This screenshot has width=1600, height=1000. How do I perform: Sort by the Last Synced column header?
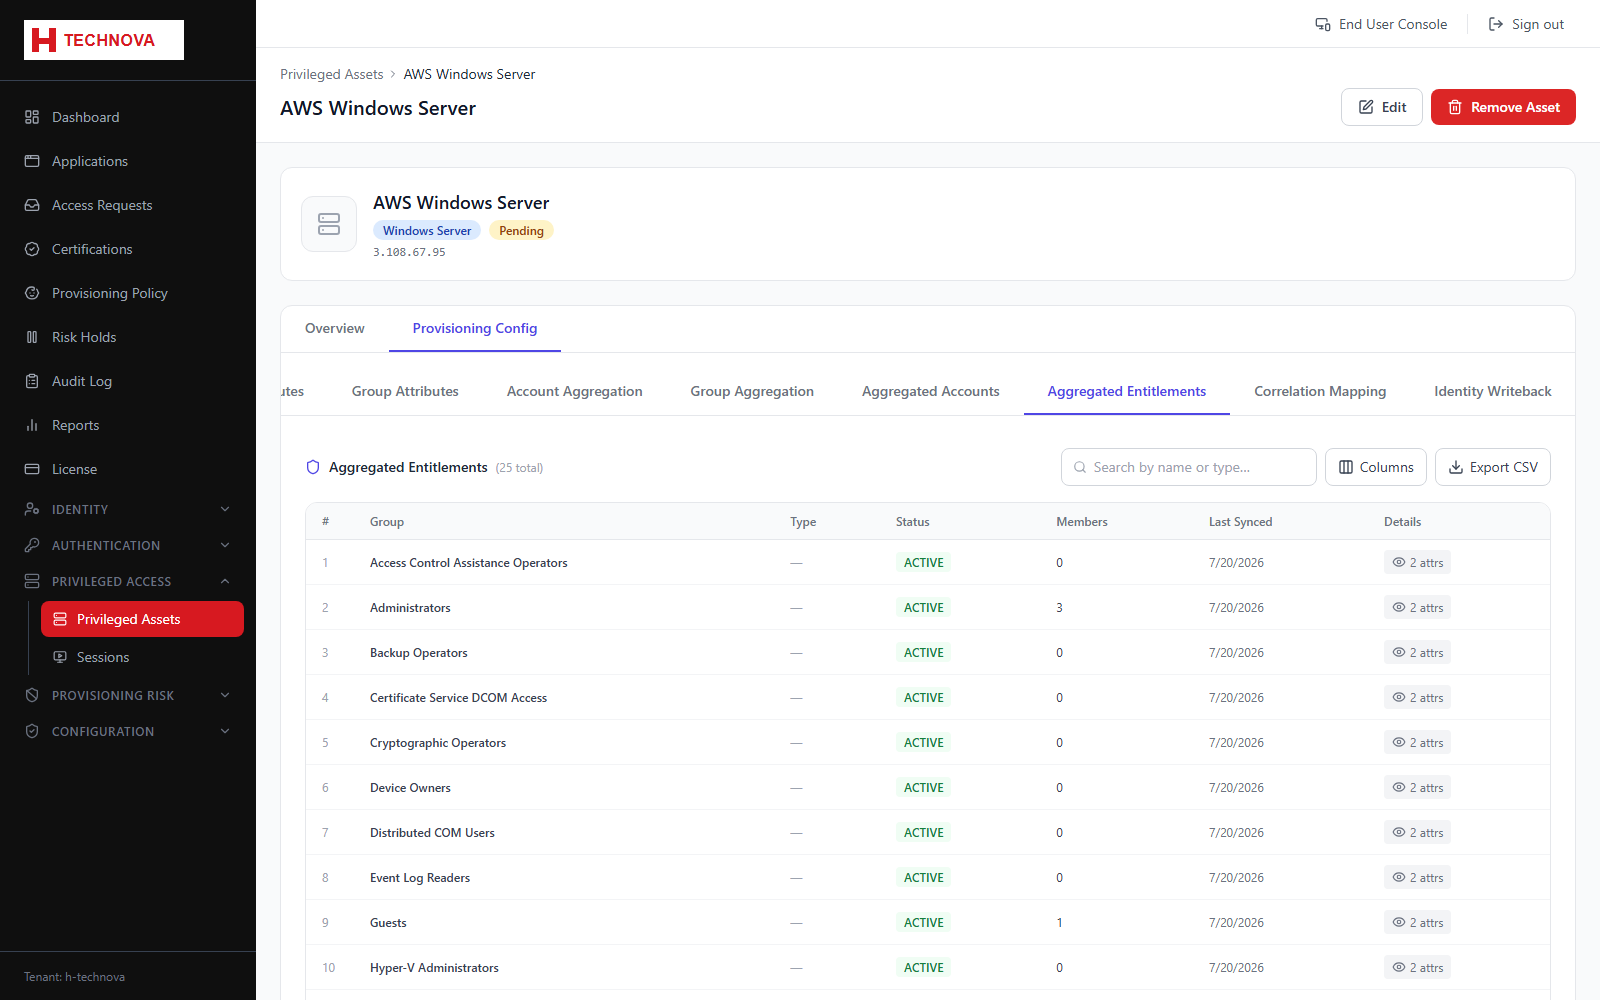click(x=1240, y=522)
